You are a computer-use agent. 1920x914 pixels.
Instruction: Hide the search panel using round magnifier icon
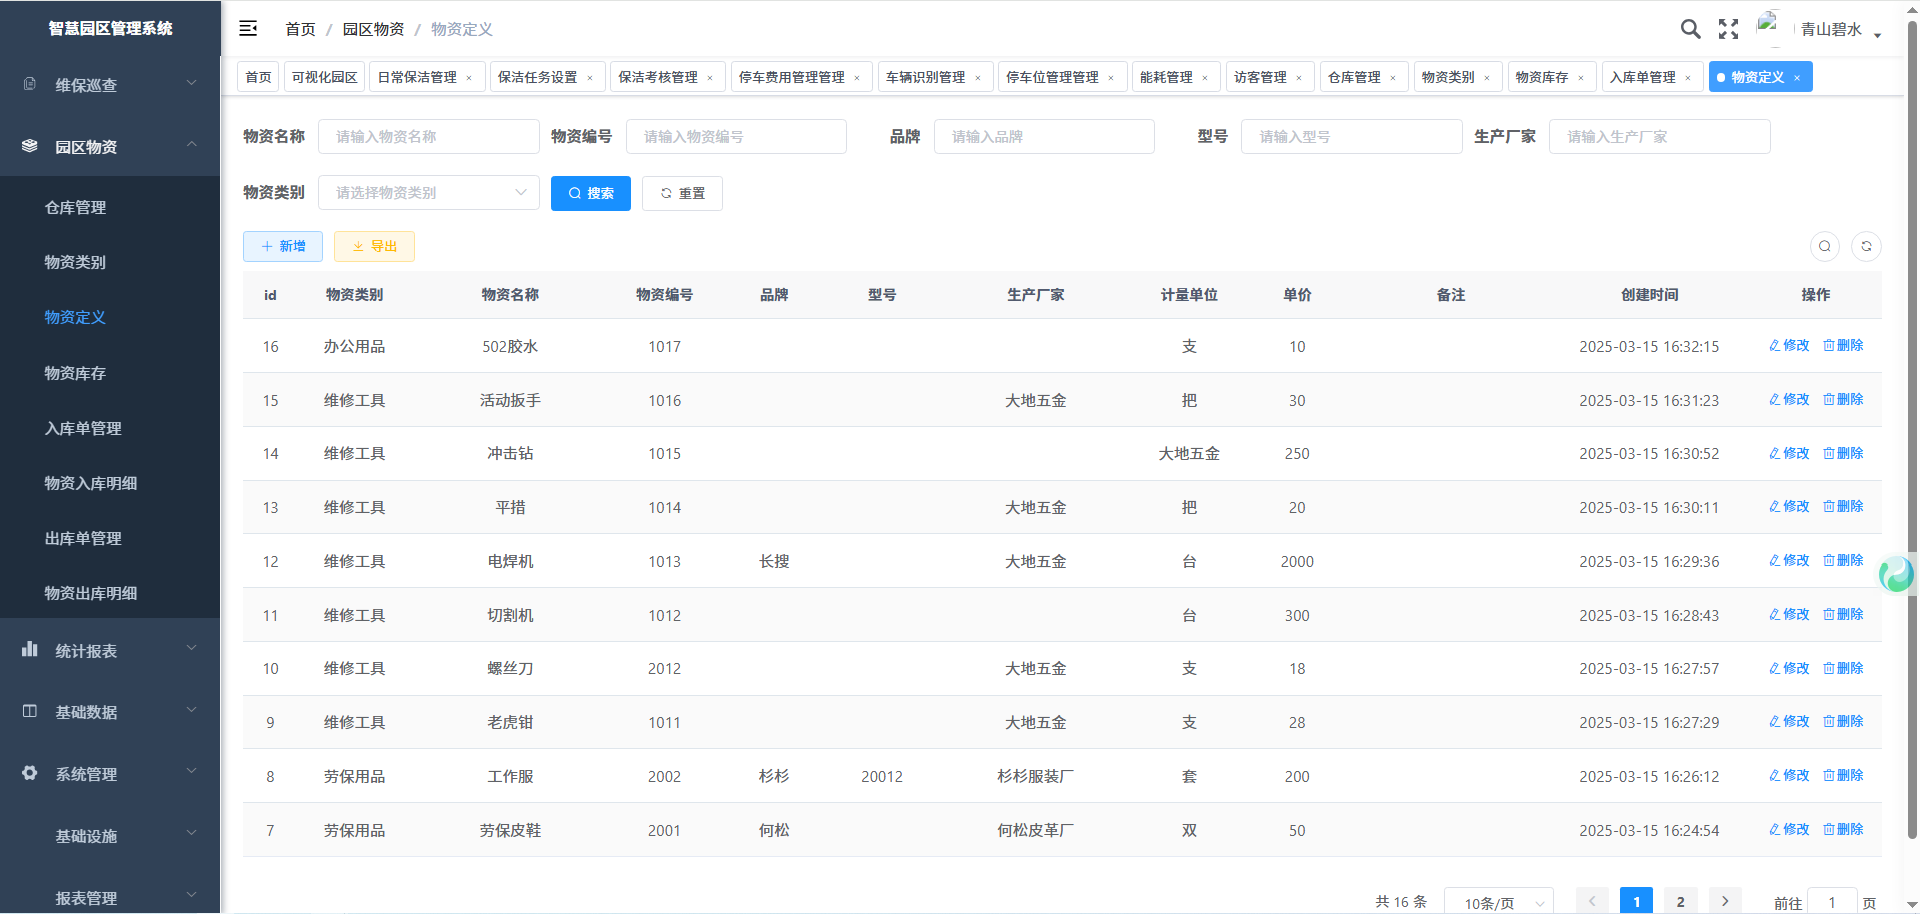[x=1825, y=246]
